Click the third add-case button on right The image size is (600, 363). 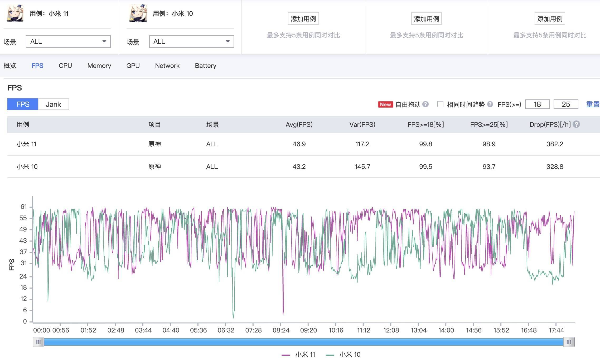(549, 18)
